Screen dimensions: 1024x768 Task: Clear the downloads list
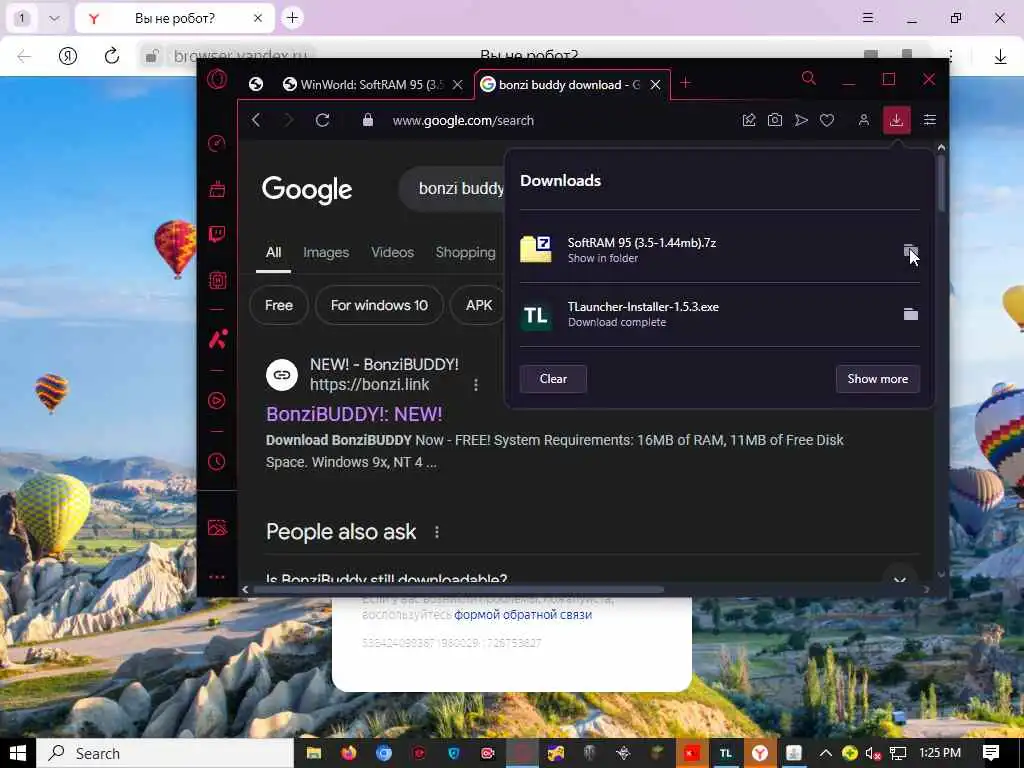(x=553, y=379)
